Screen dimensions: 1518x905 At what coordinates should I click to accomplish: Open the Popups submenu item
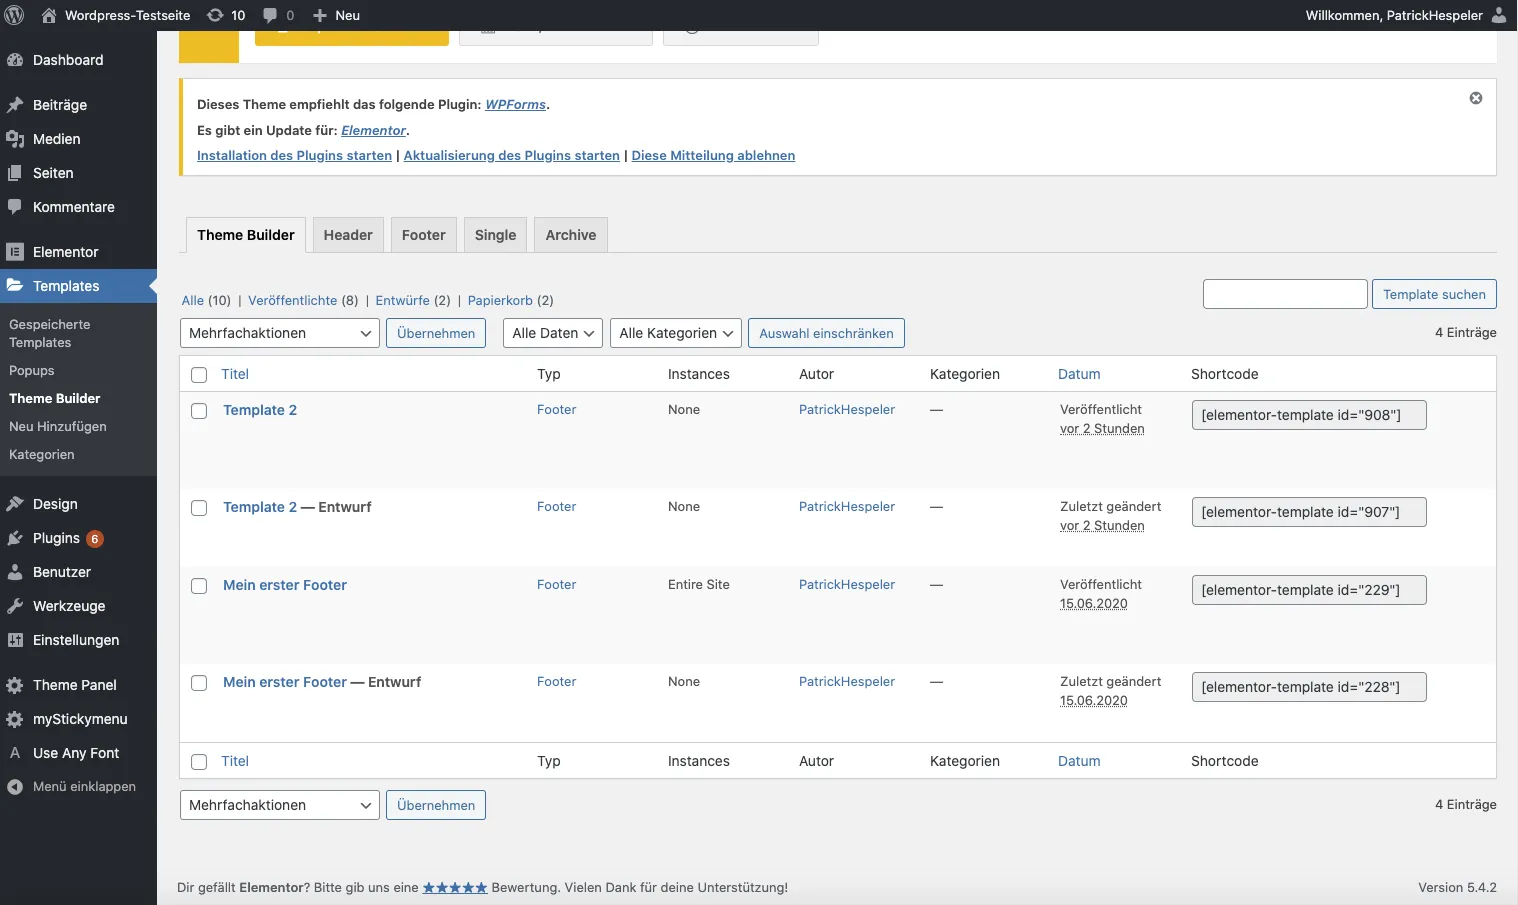point(32,370)
